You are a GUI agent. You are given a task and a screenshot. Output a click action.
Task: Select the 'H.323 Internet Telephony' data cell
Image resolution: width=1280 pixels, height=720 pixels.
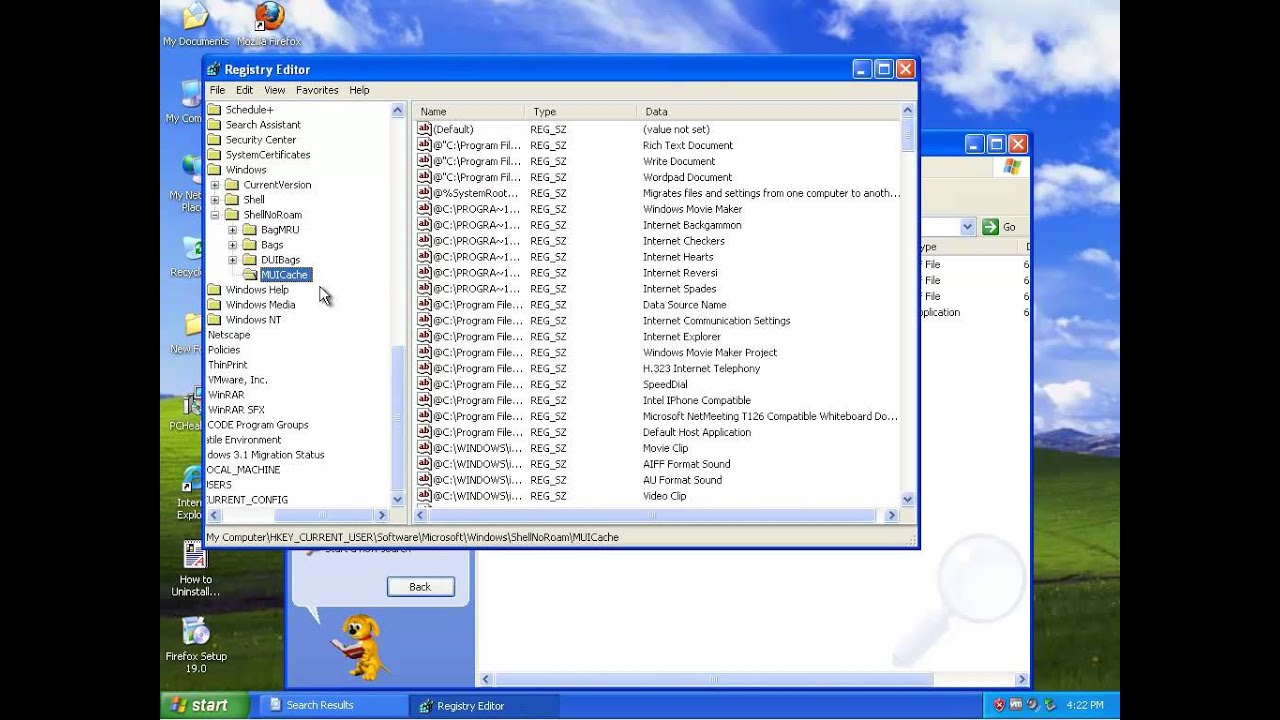pyautogui.click(x=701, y=368)
